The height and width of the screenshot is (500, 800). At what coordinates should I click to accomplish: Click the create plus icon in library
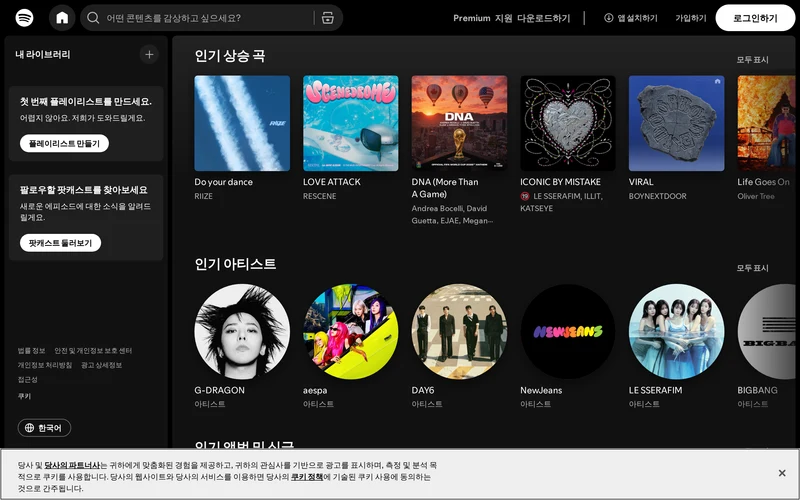click(x=149, y=54)
